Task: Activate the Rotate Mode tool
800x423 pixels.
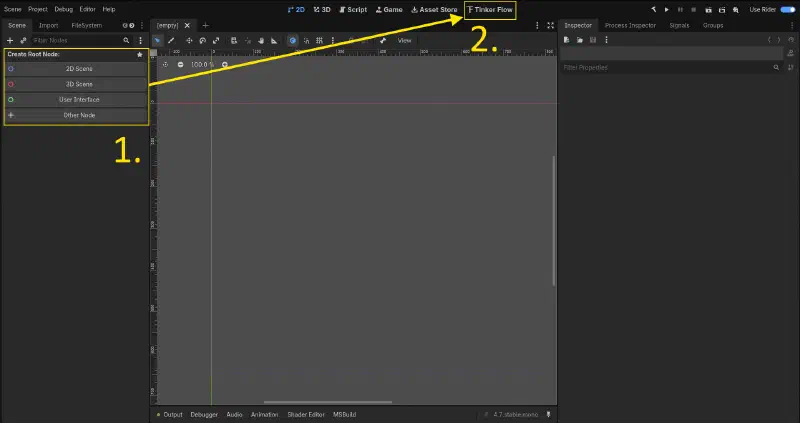Action: coord(203,40)
